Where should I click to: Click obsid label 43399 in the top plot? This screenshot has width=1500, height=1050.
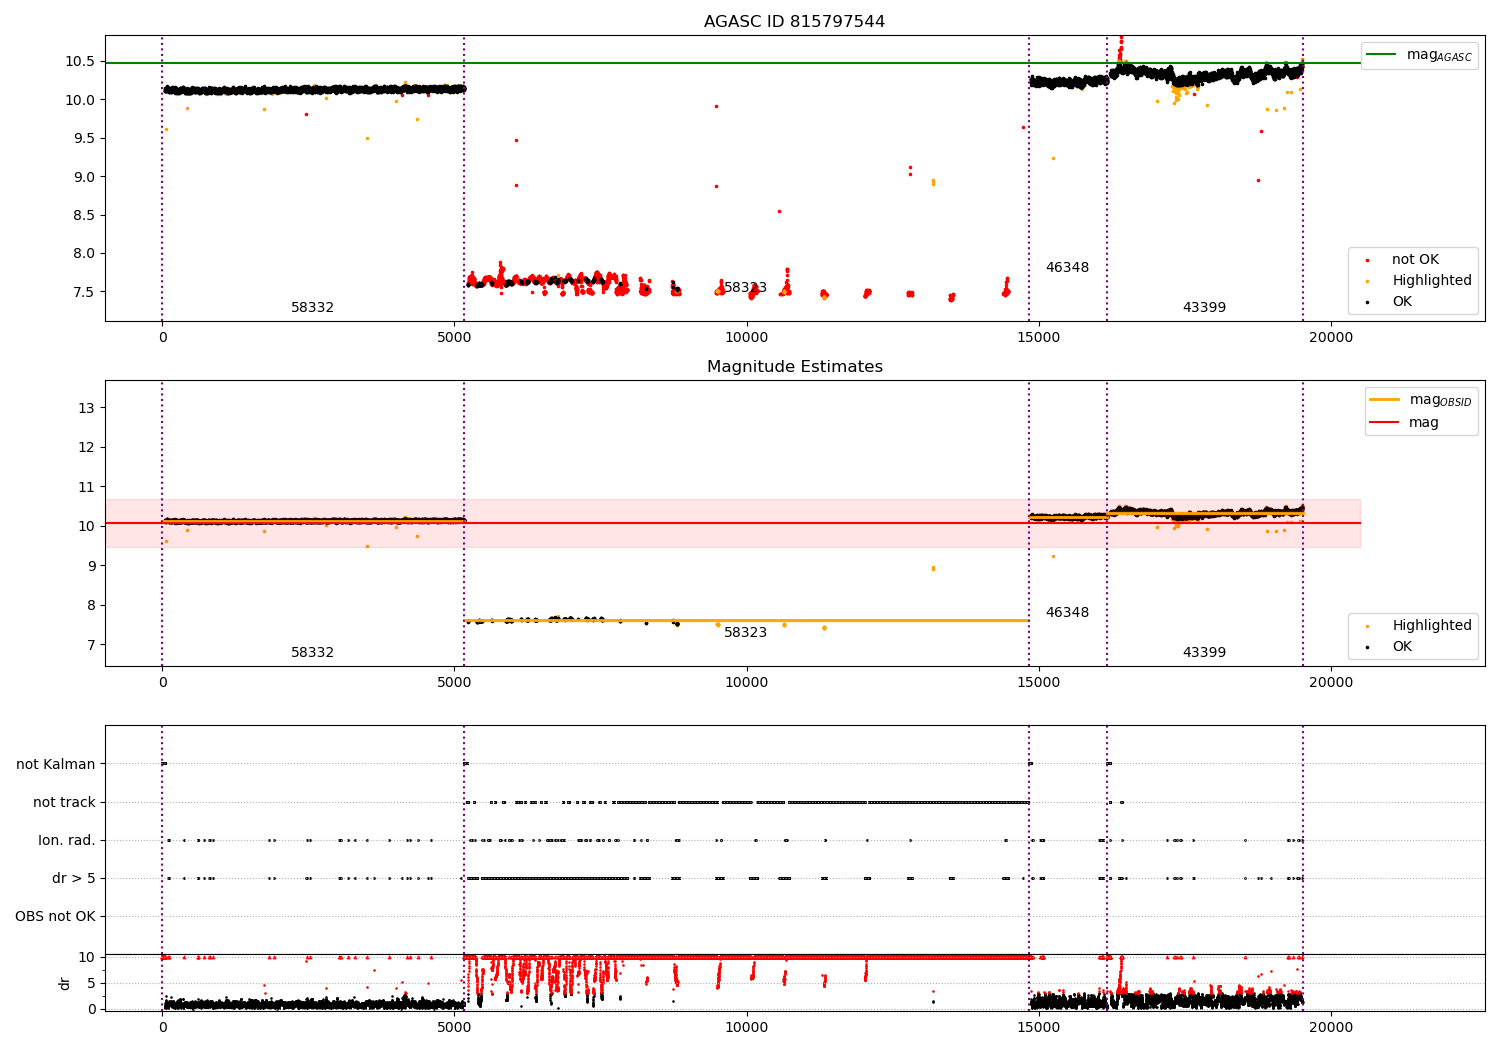tap(1204, 308)
